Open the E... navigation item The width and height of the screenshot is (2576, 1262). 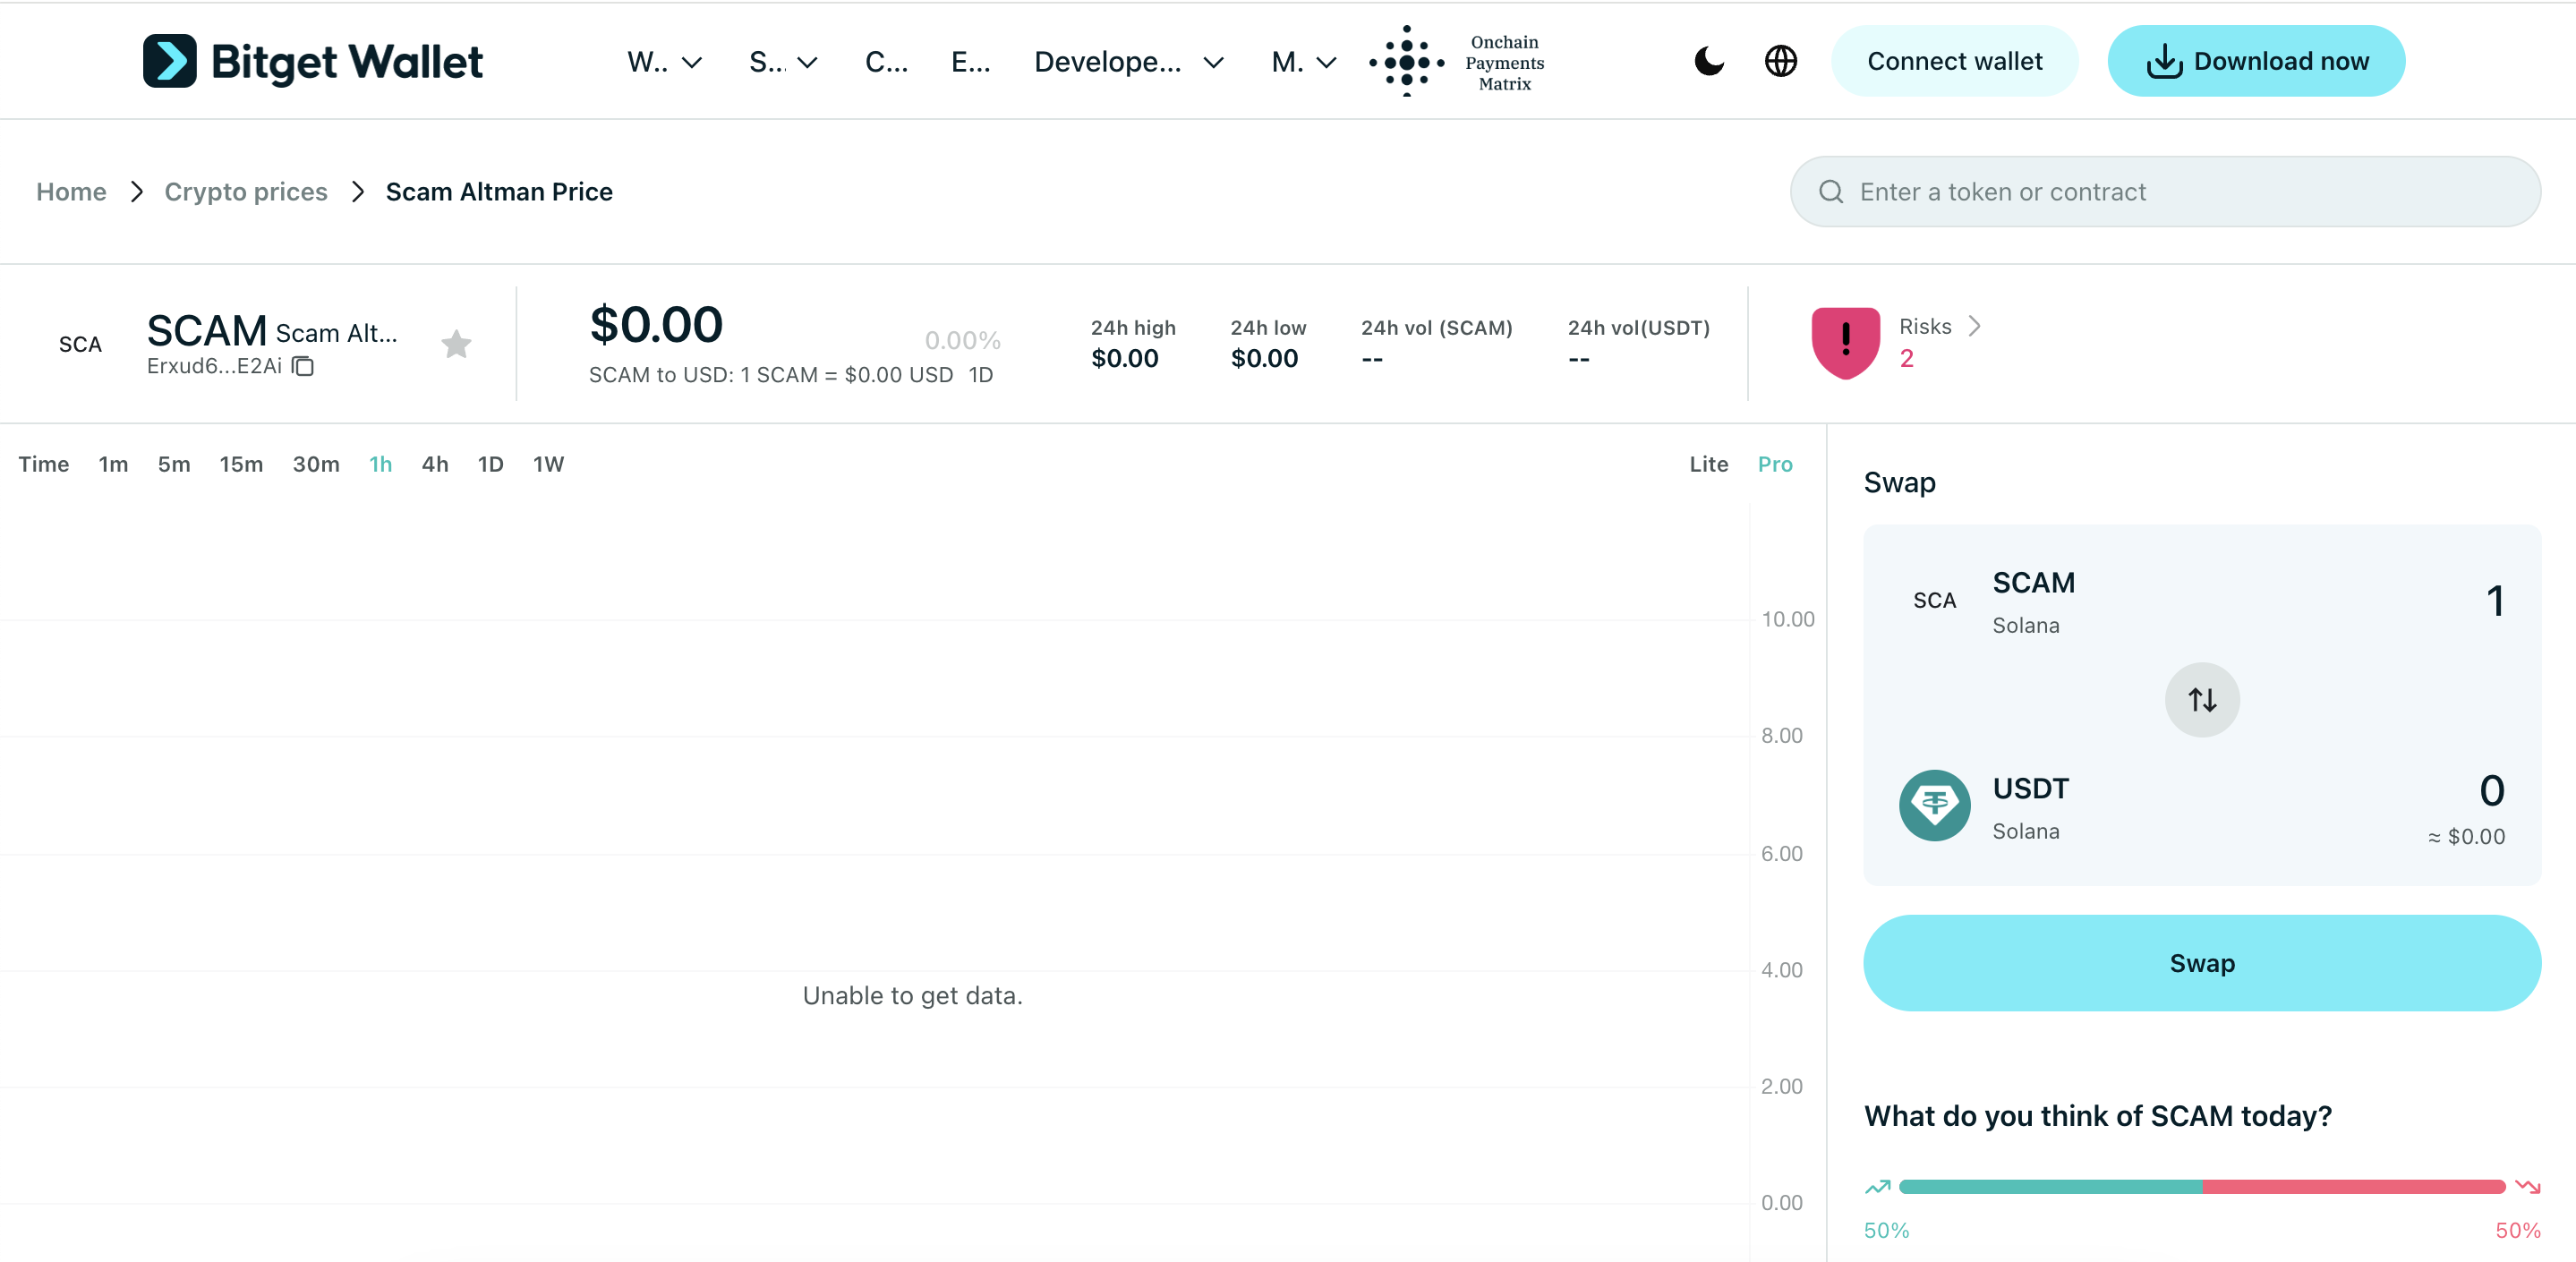970,62
